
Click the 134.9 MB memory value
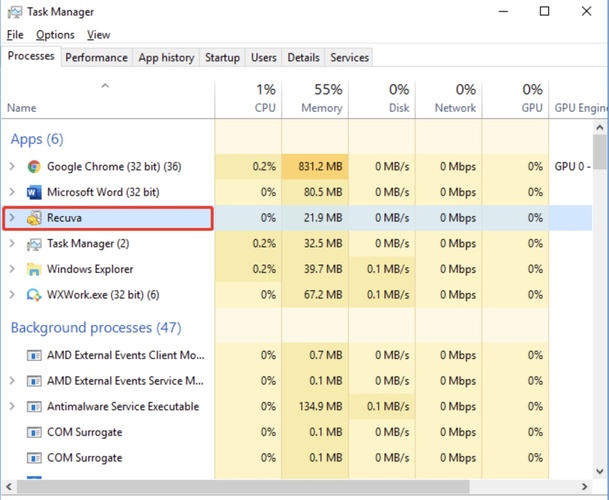[320, 406]
